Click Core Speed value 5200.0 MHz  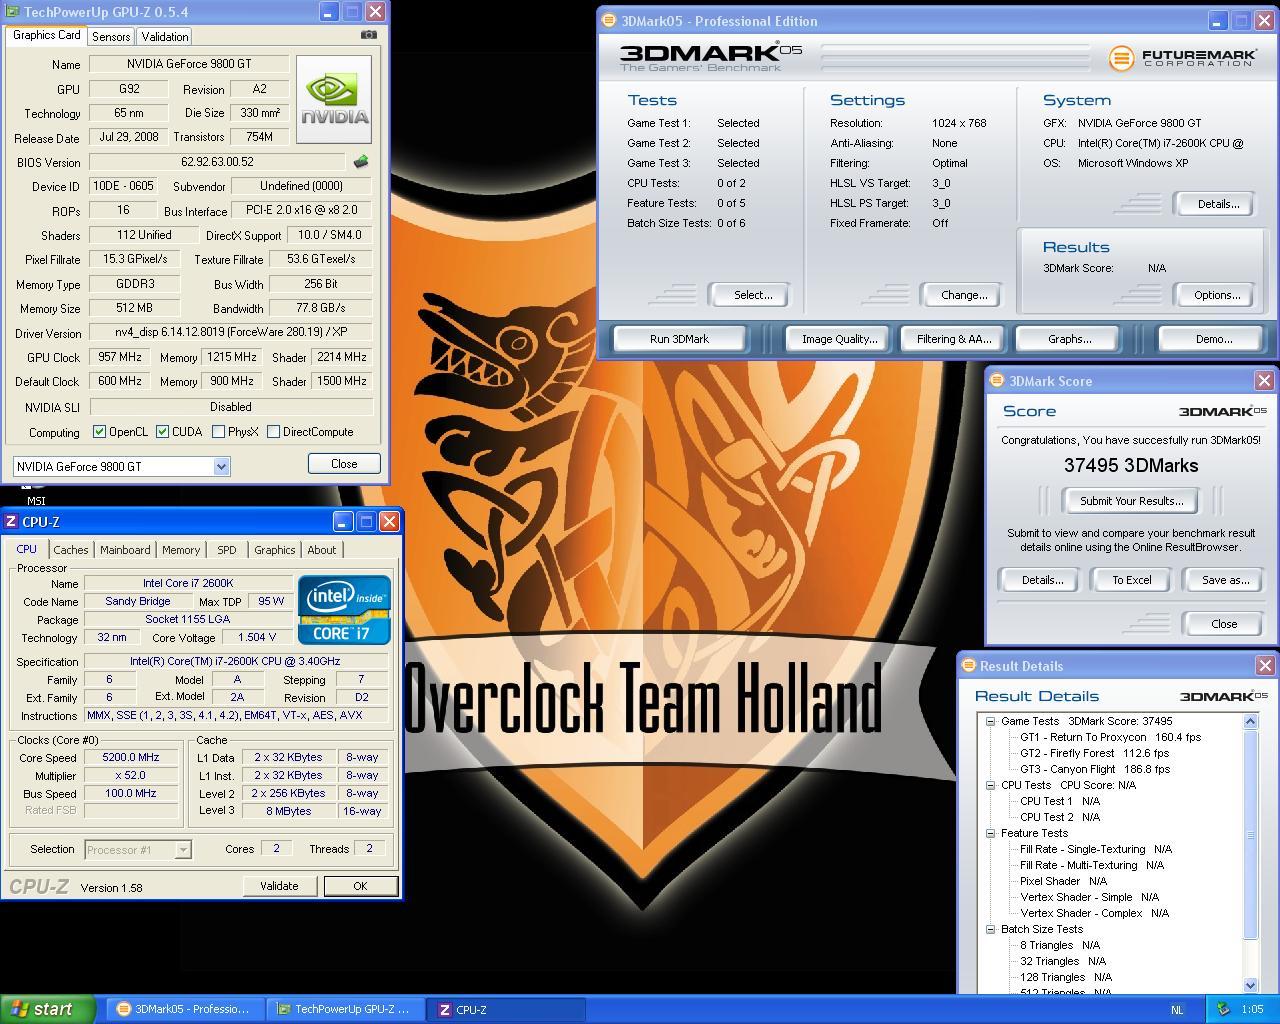tap(131, 757)
